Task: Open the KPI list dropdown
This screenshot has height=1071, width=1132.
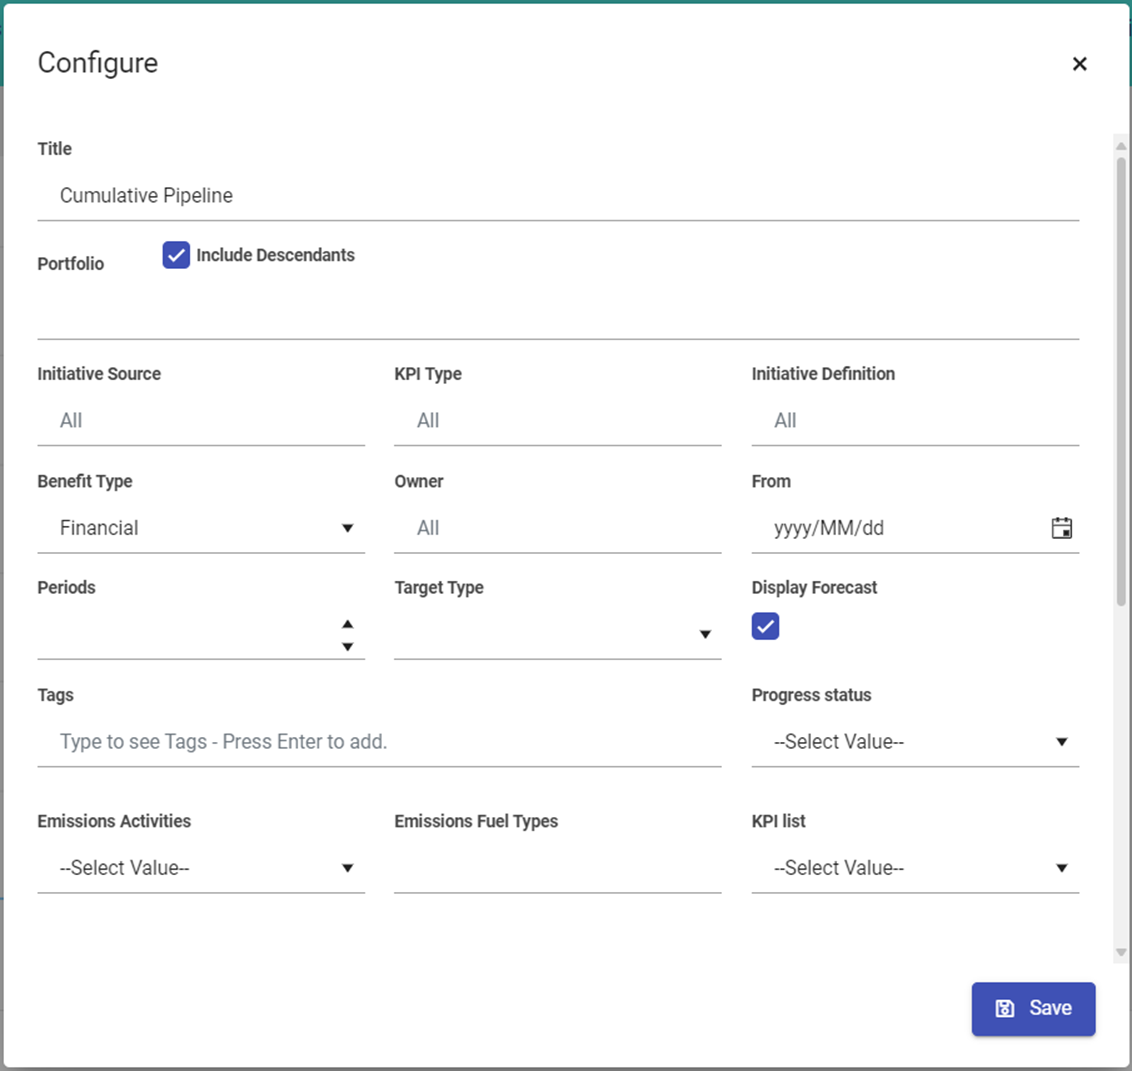Action: click(x=915, y=868)
